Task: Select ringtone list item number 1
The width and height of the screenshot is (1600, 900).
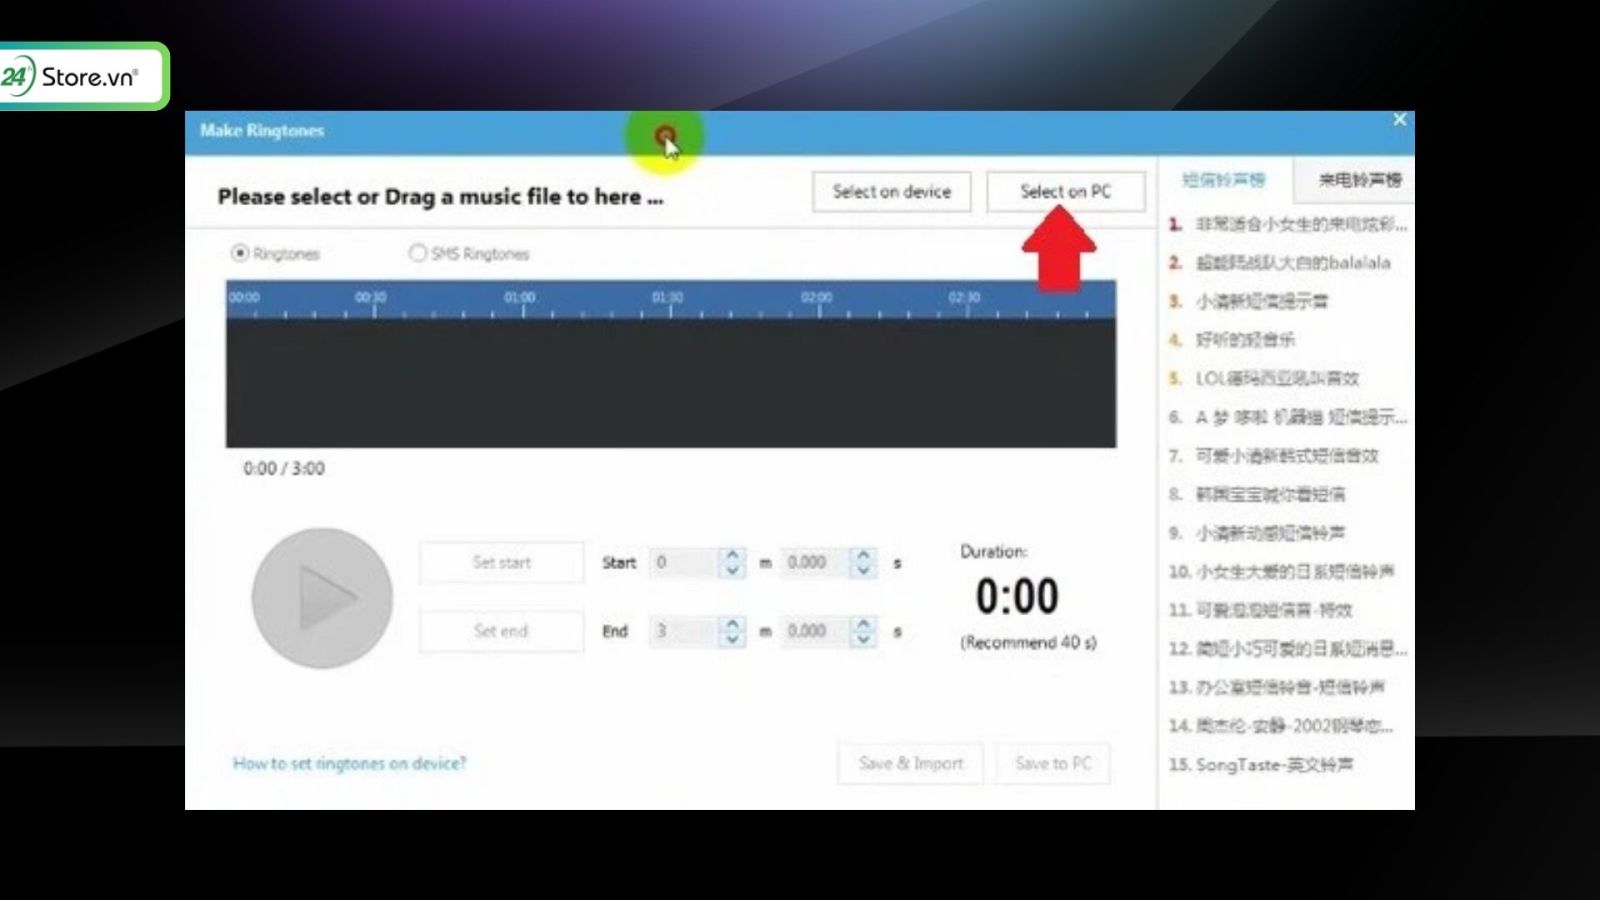Action: pos(1287,225)
